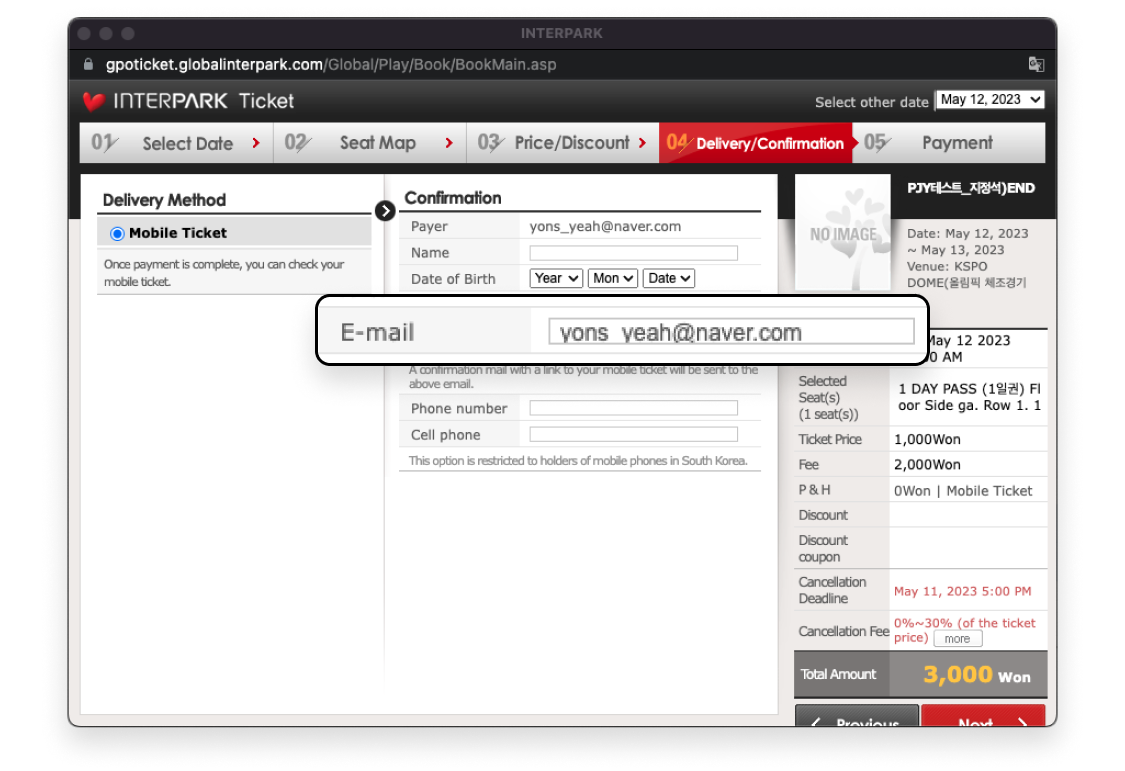Click the lock icon in the address bar
Image resolution: width=1125 pixels, height=771 pixels.
(88, 65)
